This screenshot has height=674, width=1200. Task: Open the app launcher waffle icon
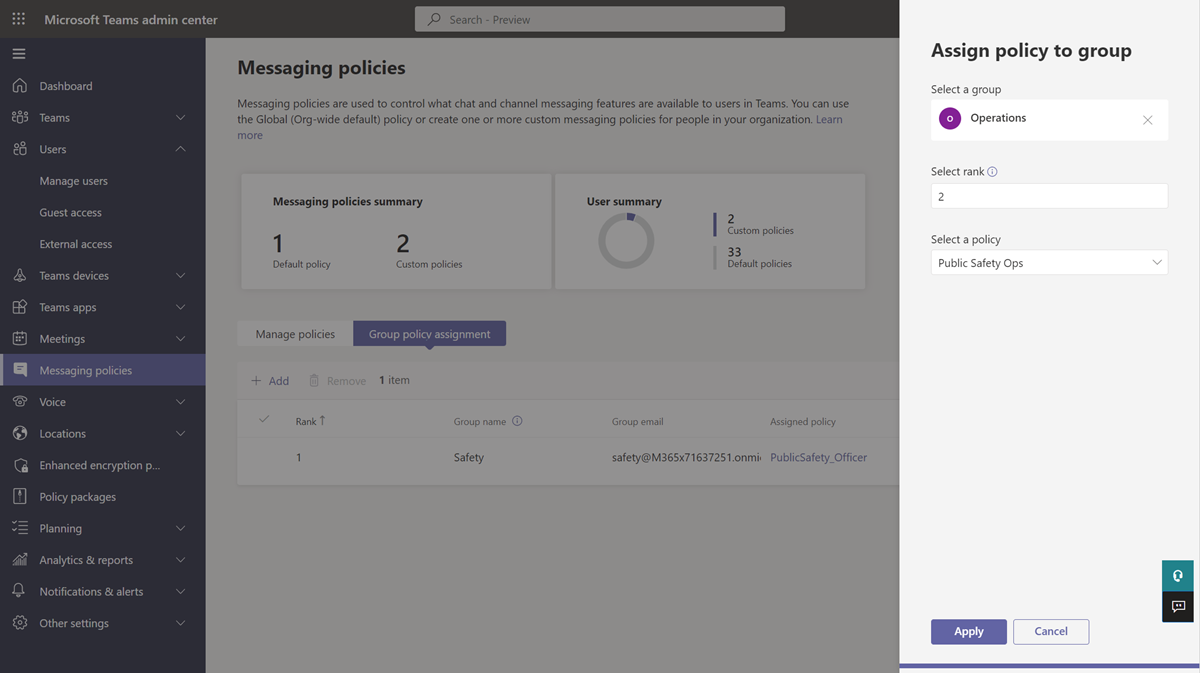(19, 19)
